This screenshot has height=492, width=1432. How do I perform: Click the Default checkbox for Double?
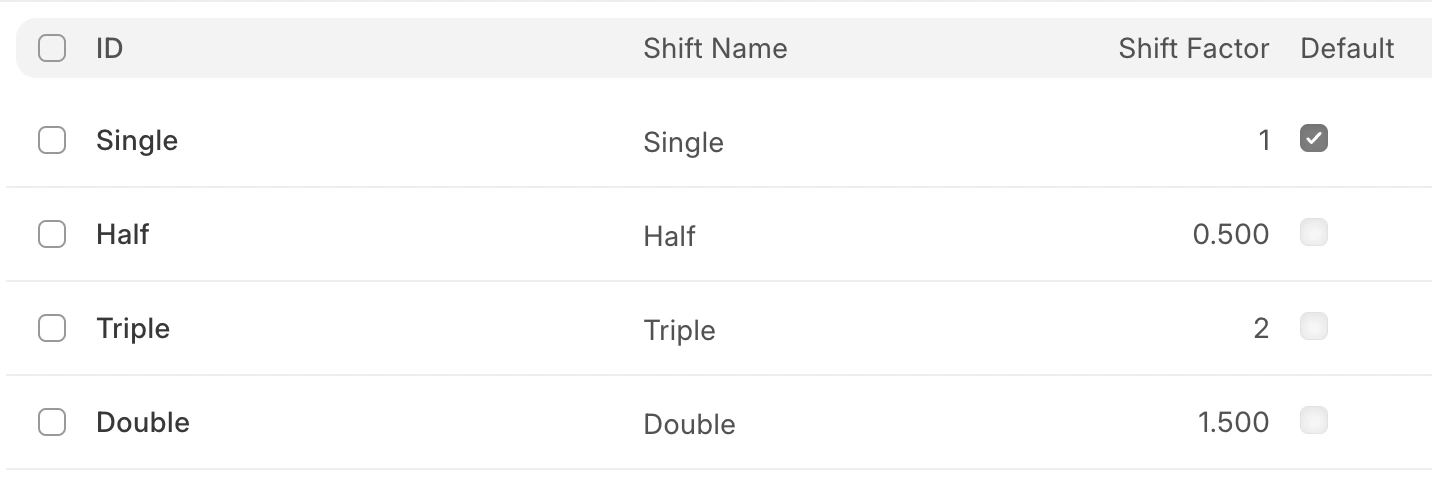click(x=1313, y=421)
